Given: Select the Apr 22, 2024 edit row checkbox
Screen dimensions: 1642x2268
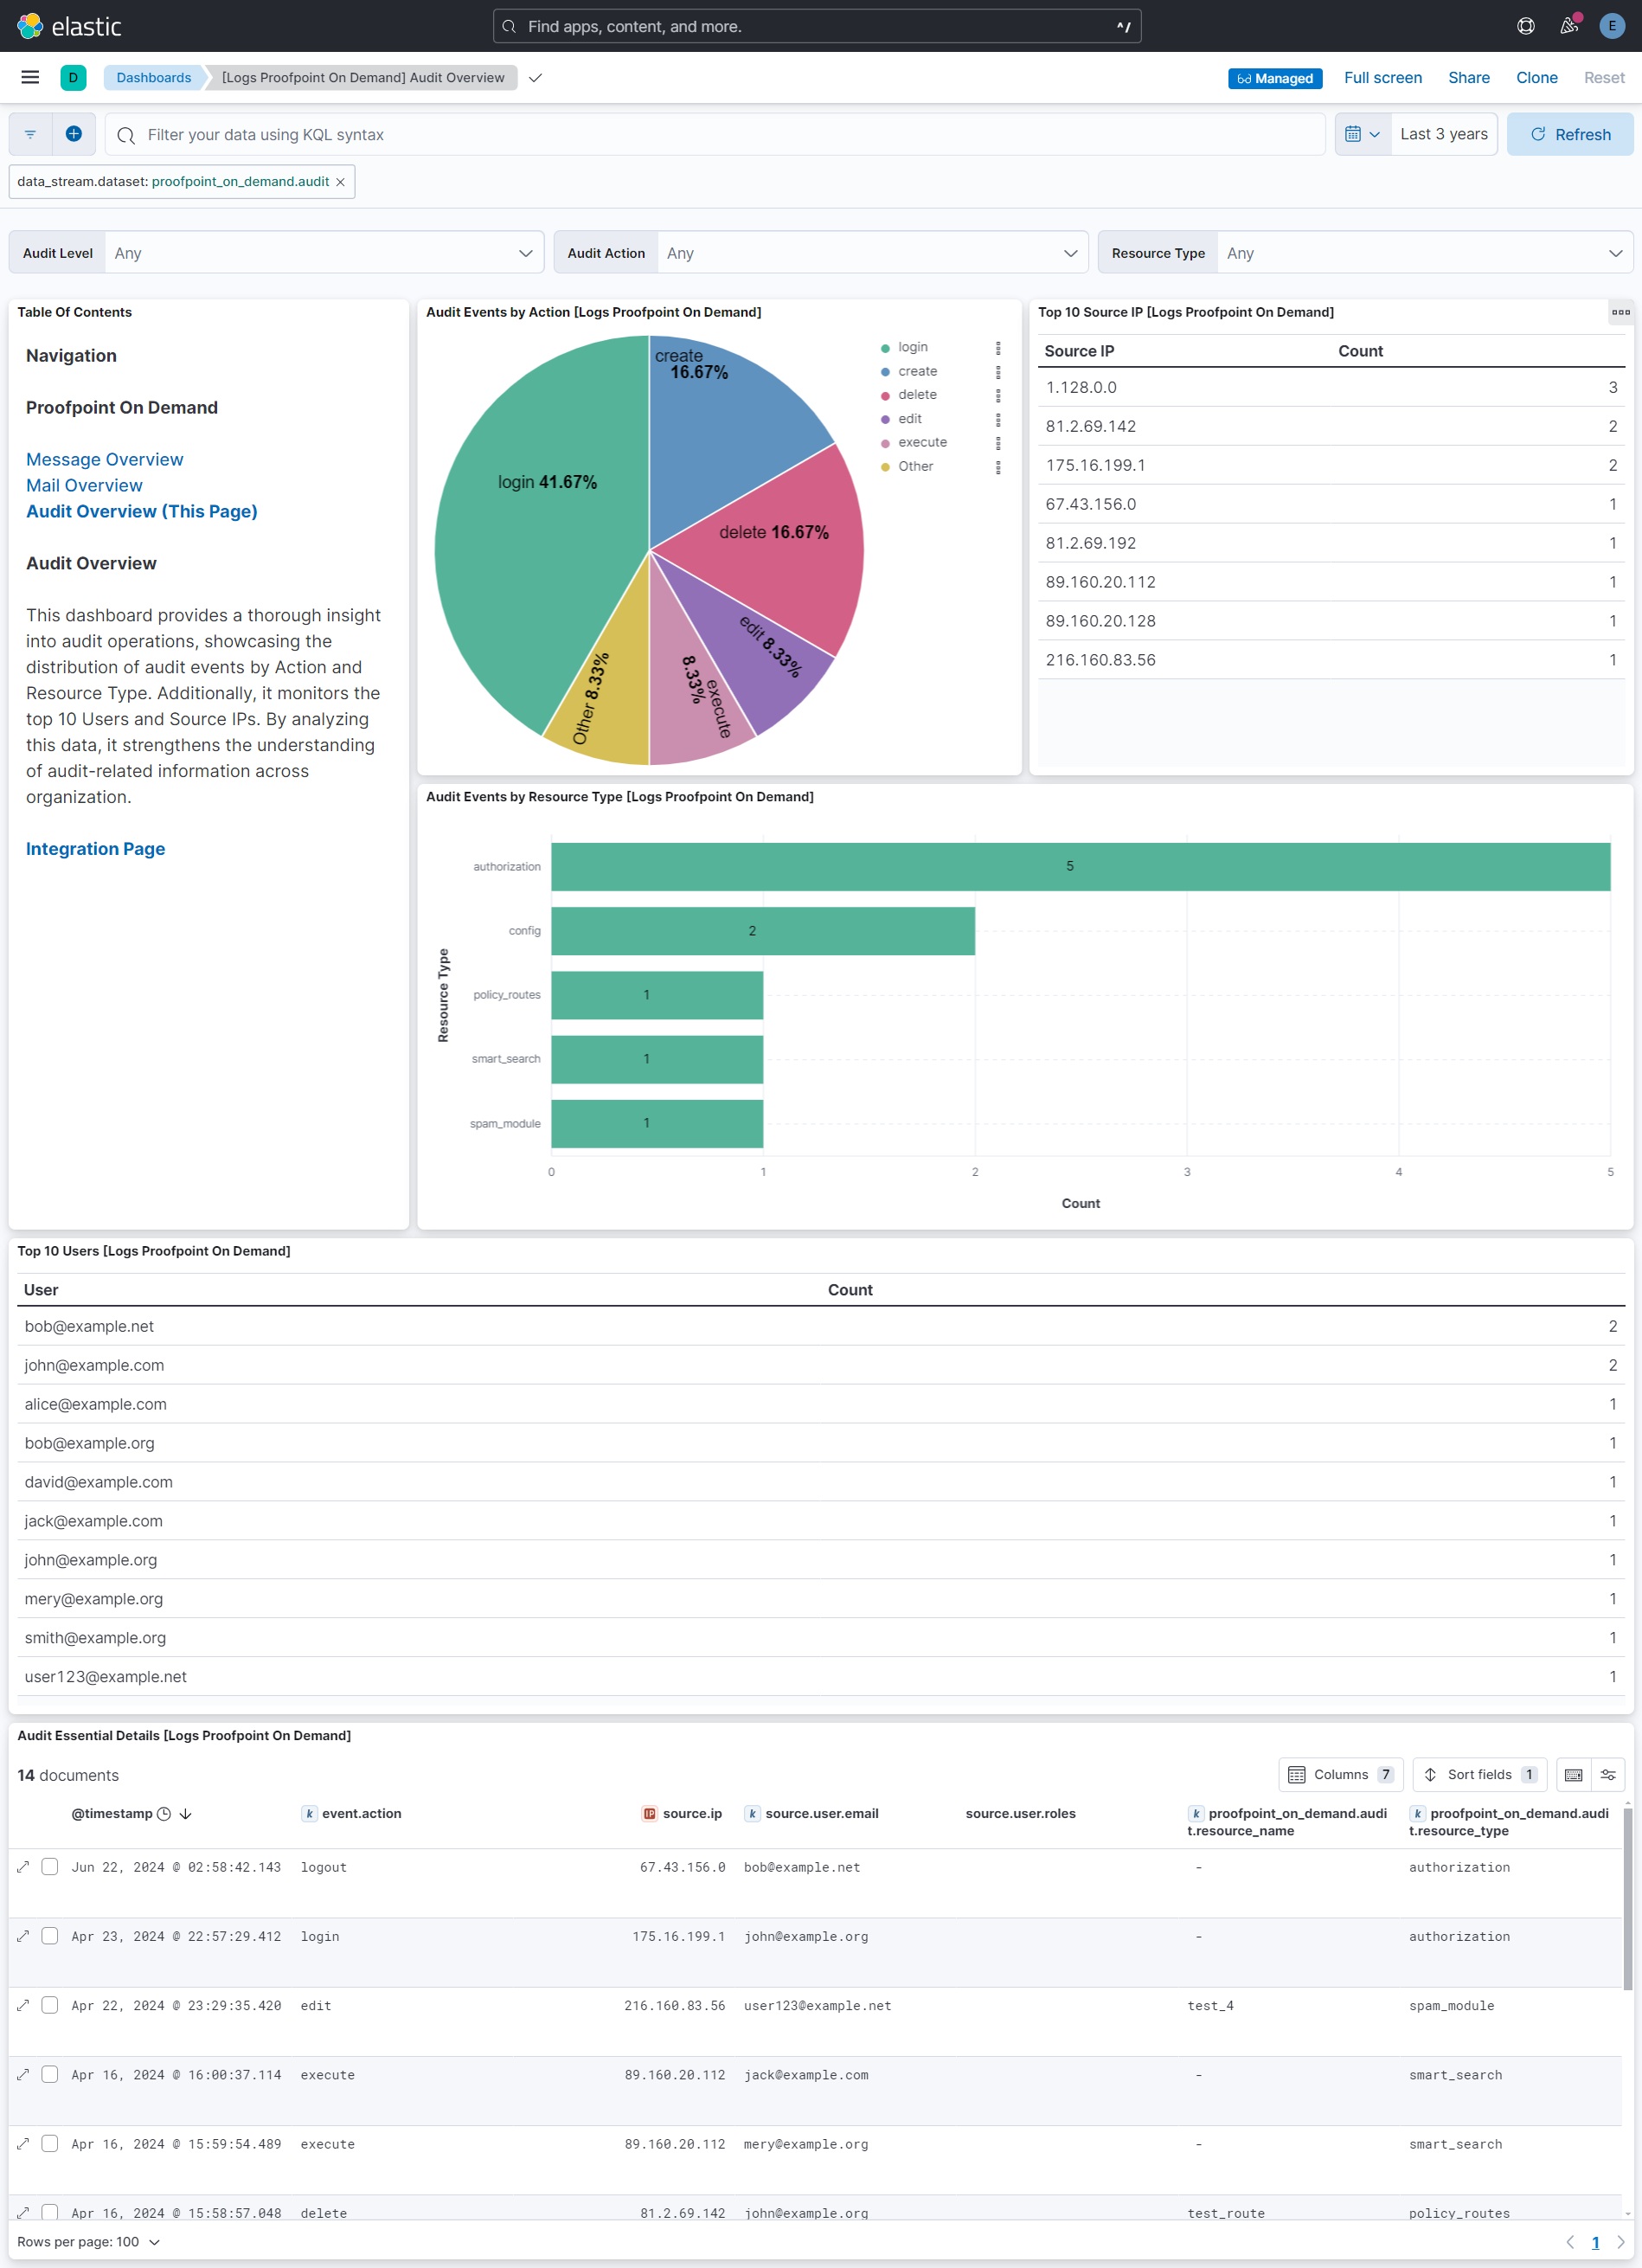Looking at the screenshot, I should [x=50, y=2005].
